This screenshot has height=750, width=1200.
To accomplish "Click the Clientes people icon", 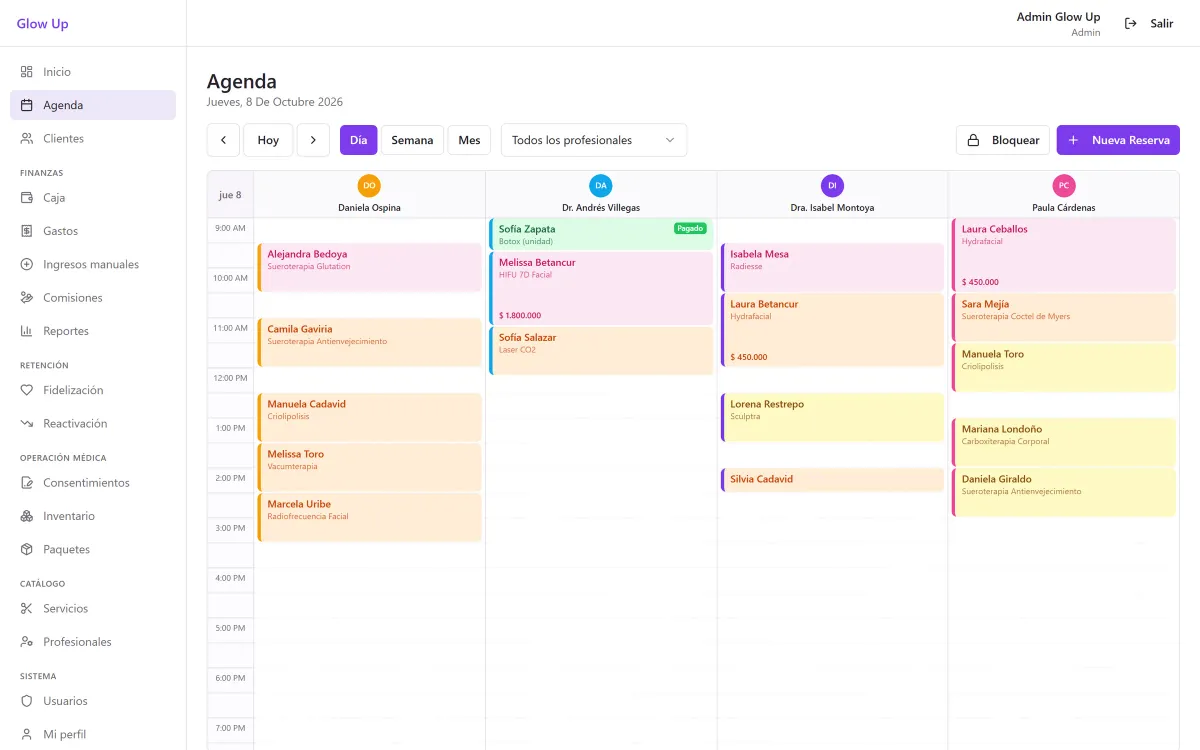I will [27, 139].
